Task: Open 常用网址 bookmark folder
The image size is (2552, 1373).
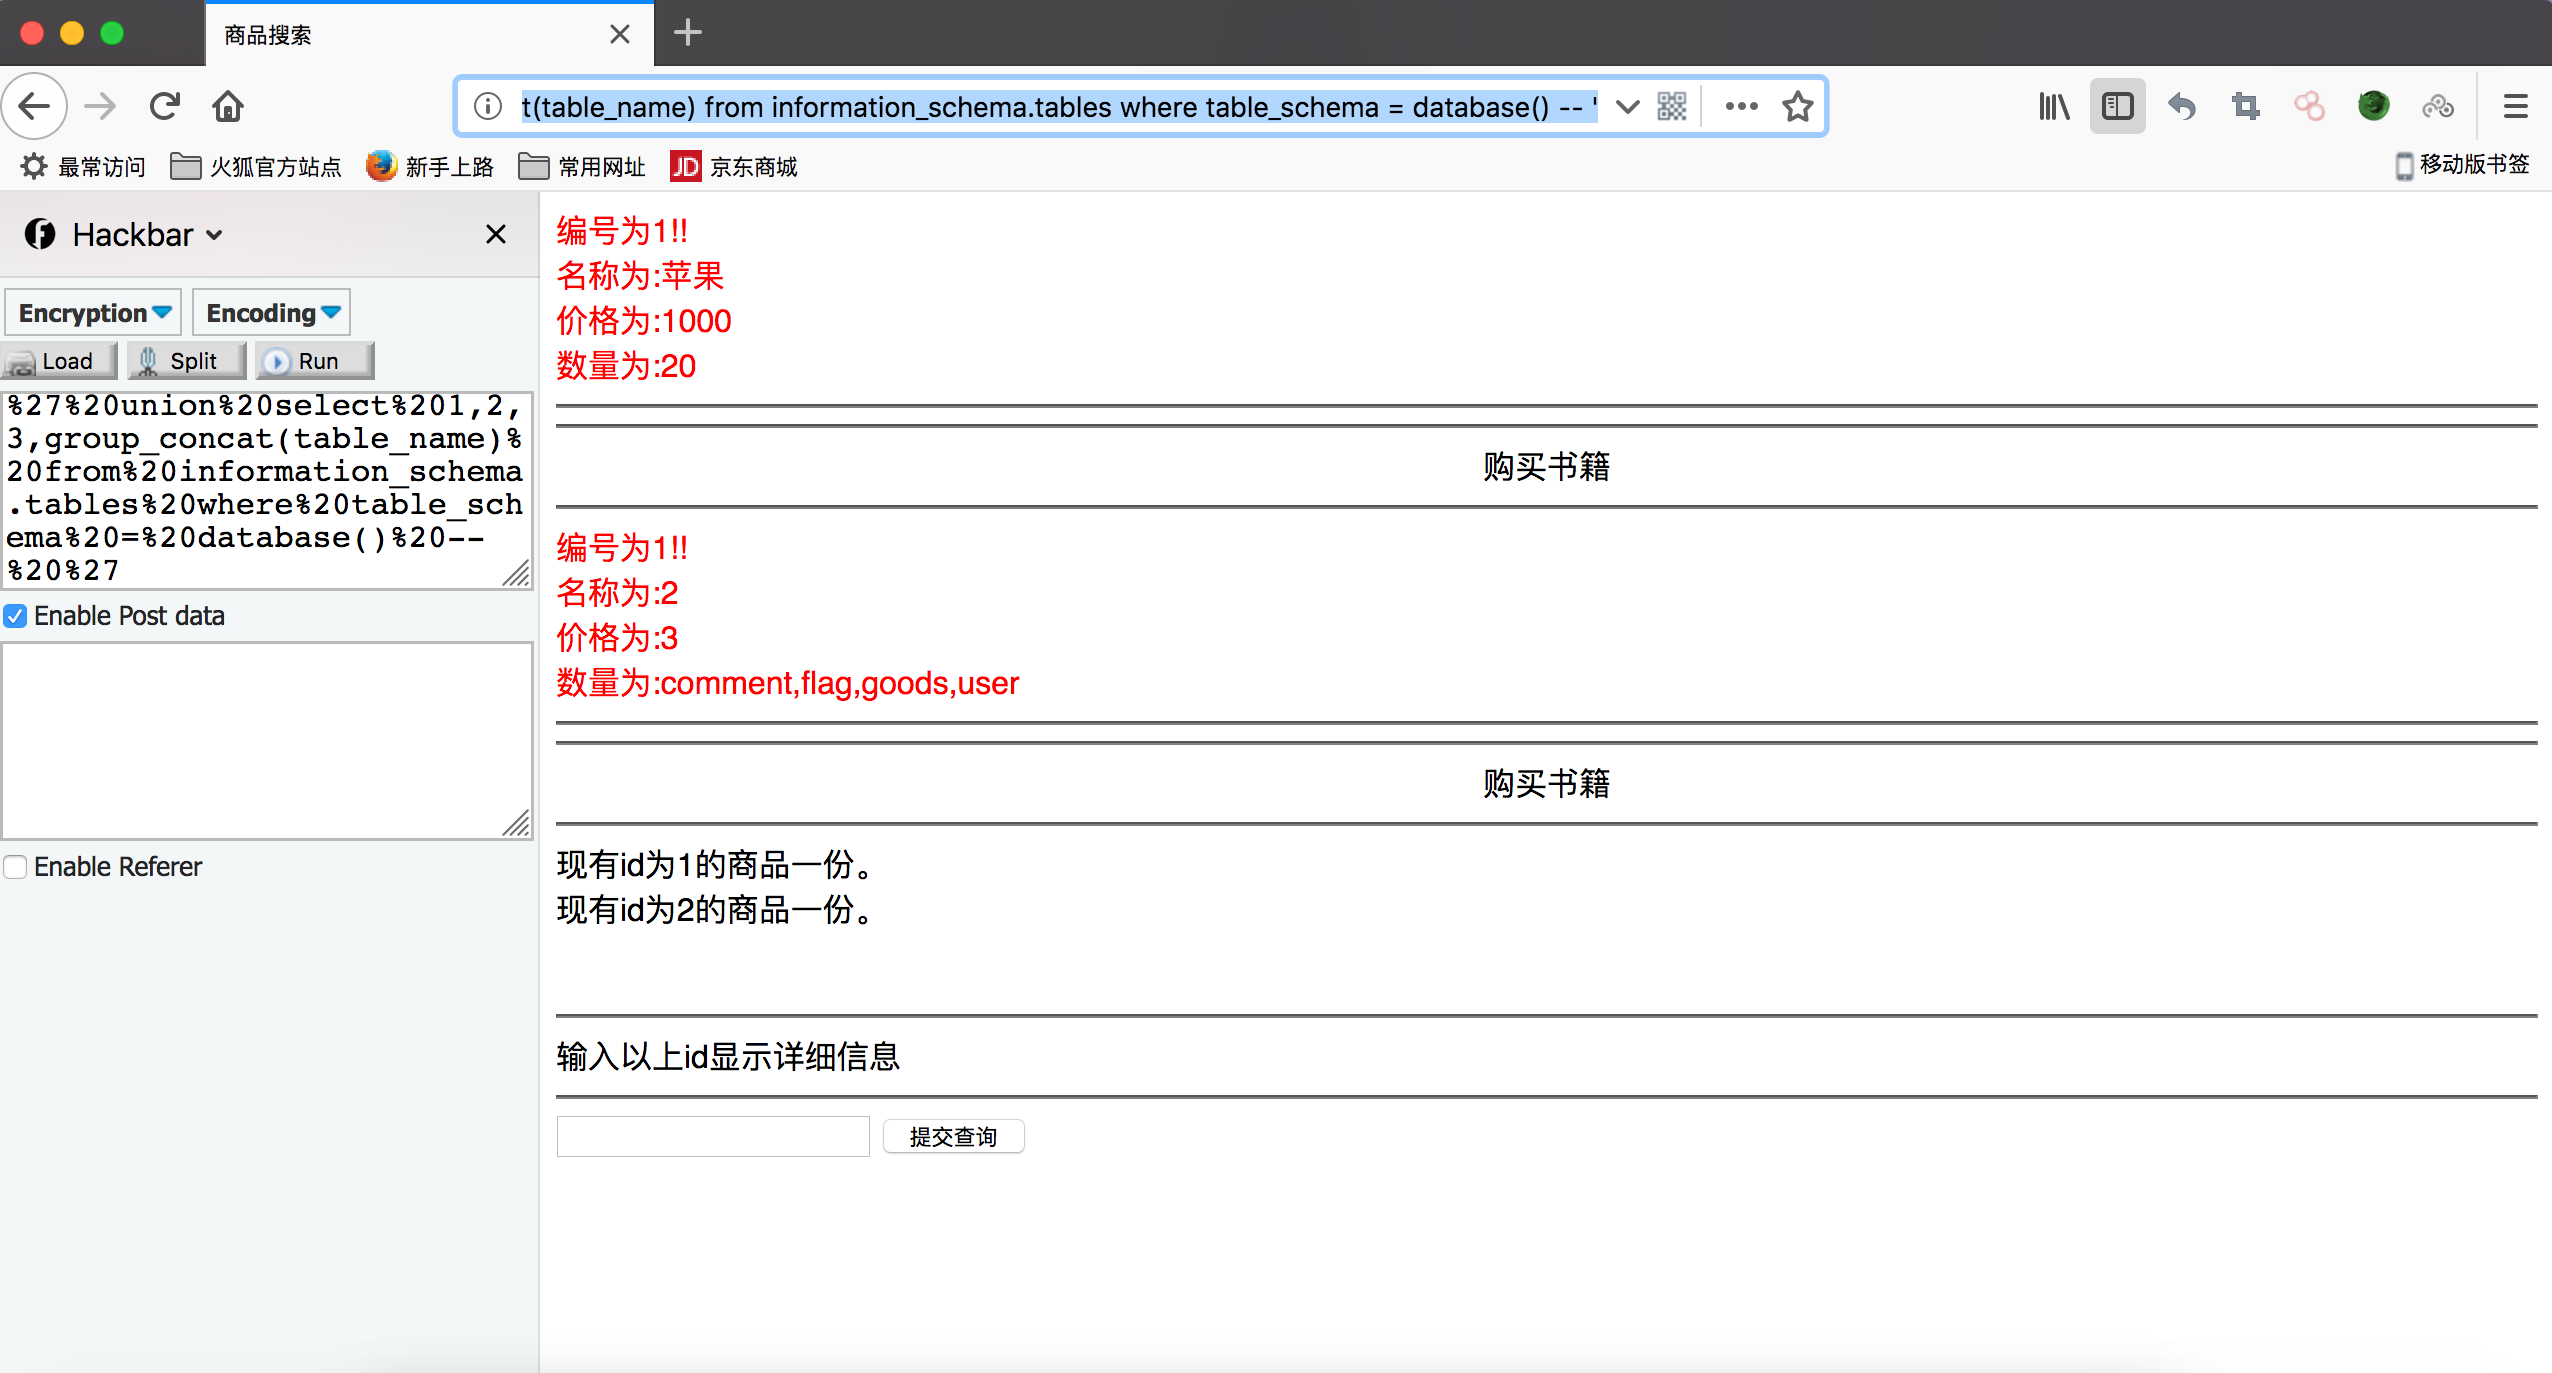Action: point(582,166)
